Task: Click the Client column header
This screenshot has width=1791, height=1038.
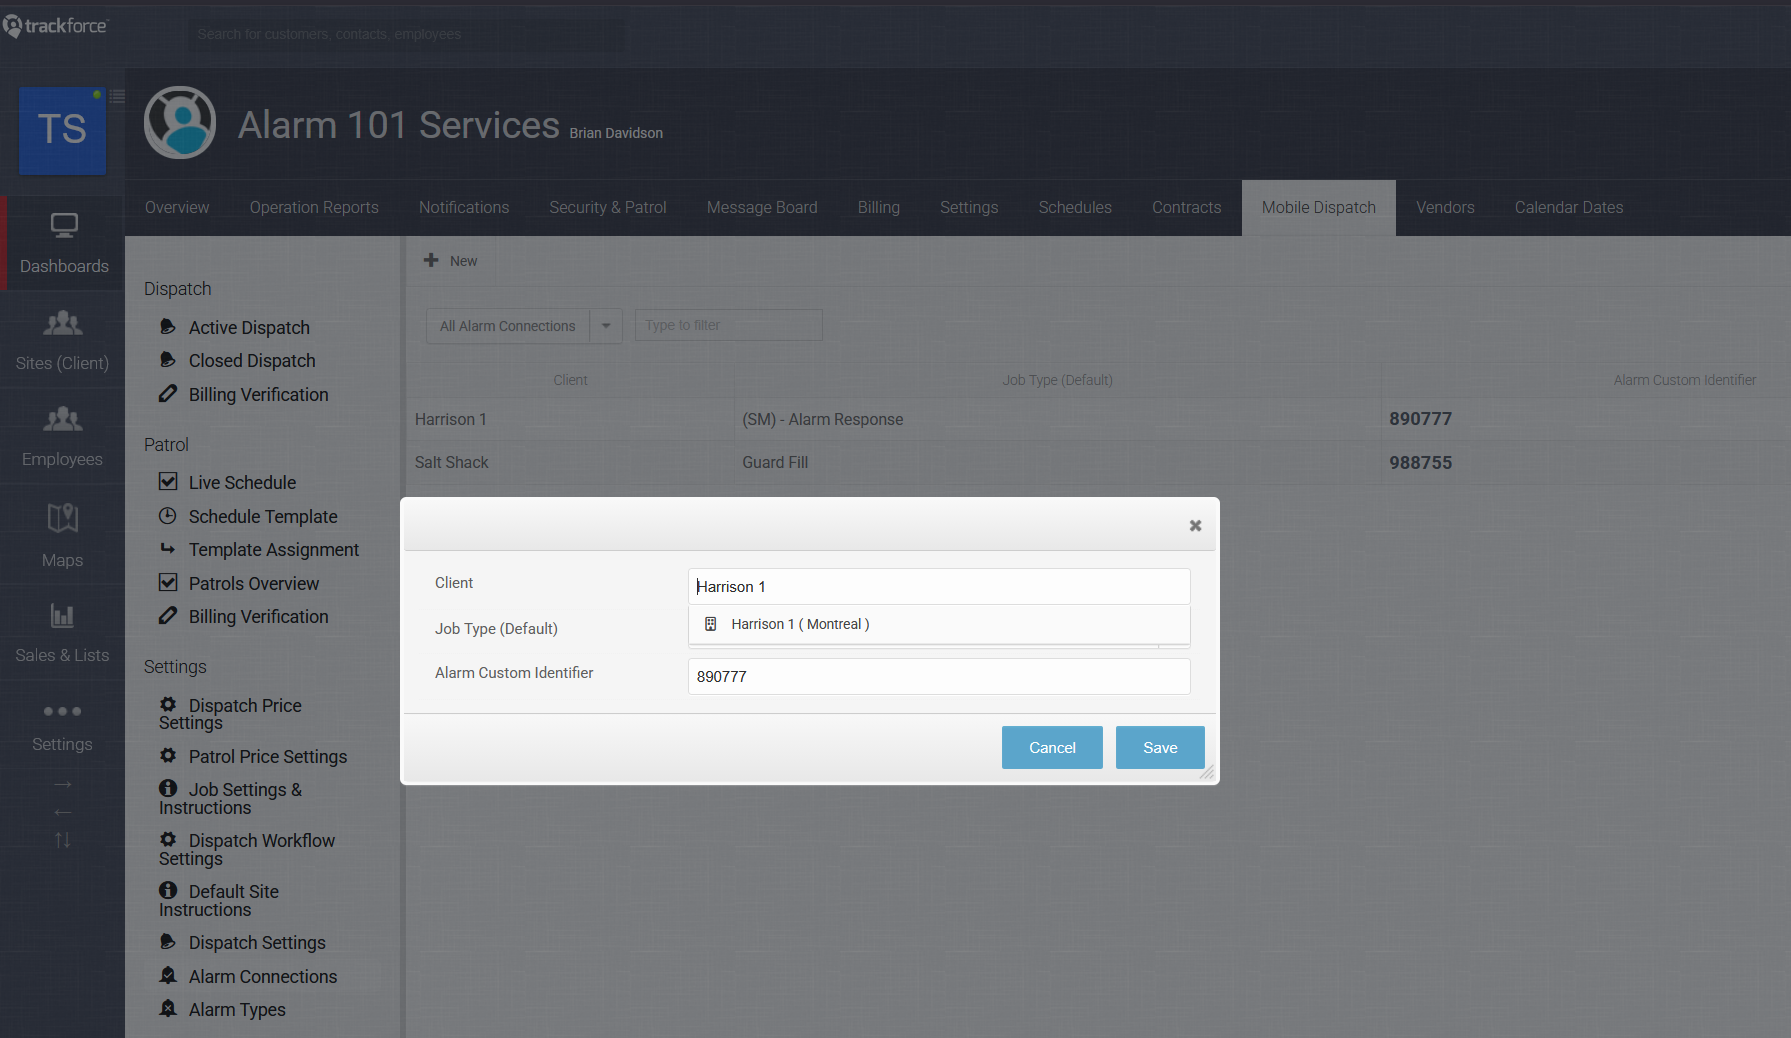Action: pyautogui.click(x=570, y=380)
